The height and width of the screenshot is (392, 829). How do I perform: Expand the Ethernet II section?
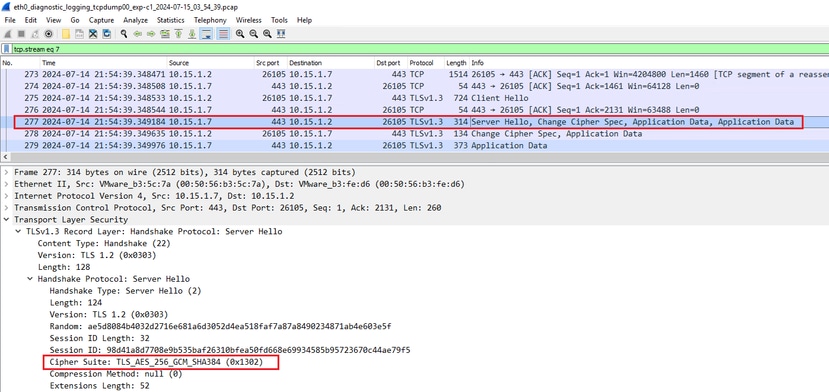point(5,184)
